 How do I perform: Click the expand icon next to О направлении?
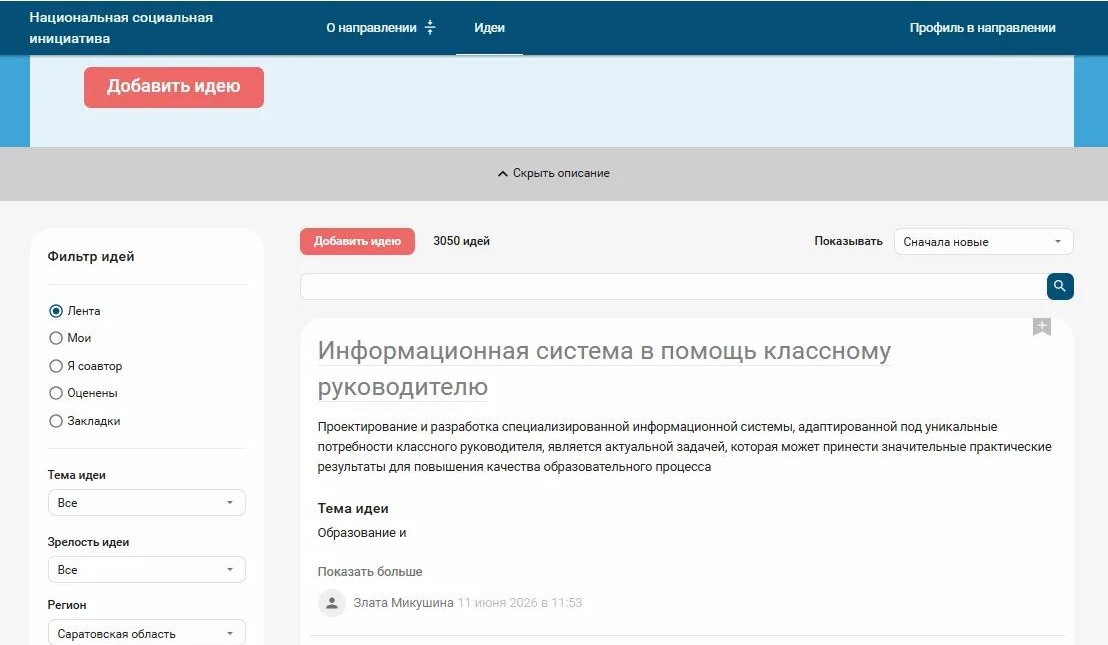point(430,28)
